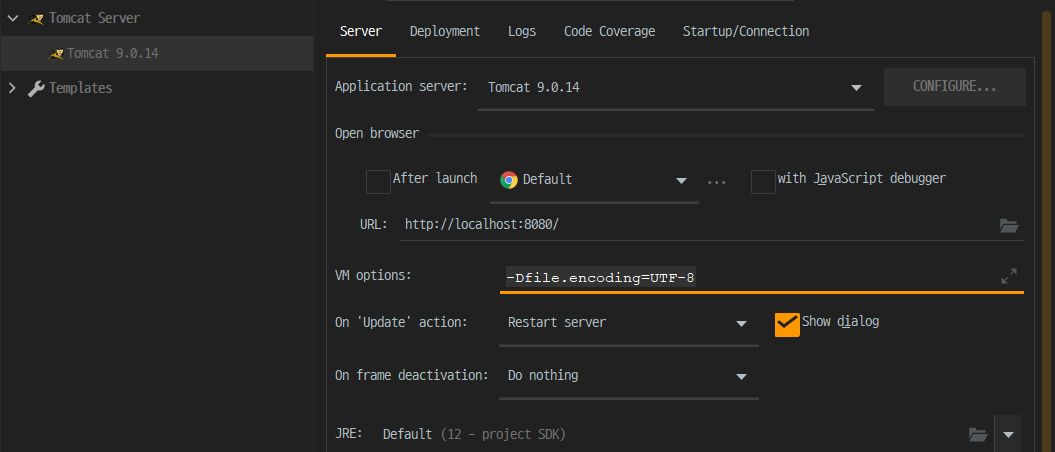Image resolution: width=1055 pixels, height=452 pixels.
Task: Click the Tomcat 9.0.14 configuration icon
Action: [x=56, y=53]
